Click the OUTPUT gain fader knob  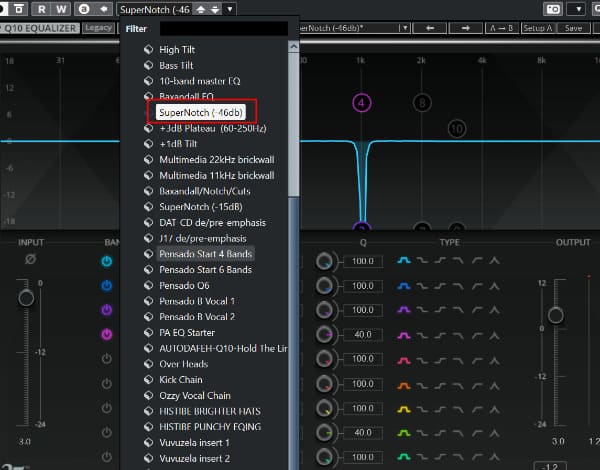pos(555,316)
